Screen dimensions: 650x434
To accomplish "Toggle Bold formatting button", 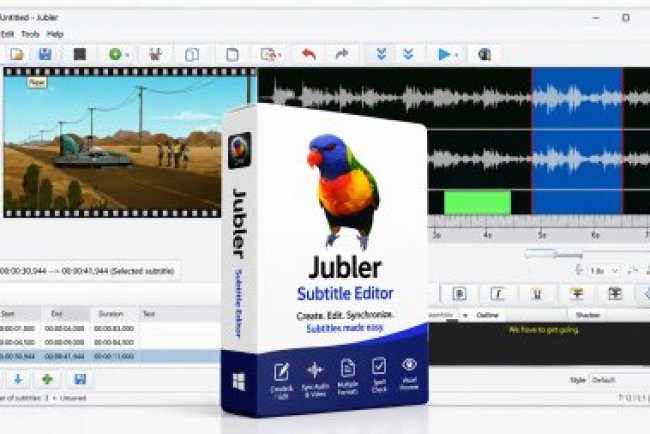I will coord(459,293).
